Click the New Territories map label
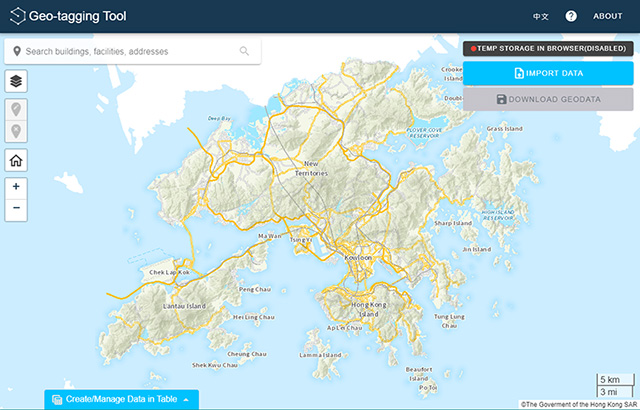Viewport: 640px width, 410px height. [311, 169]
